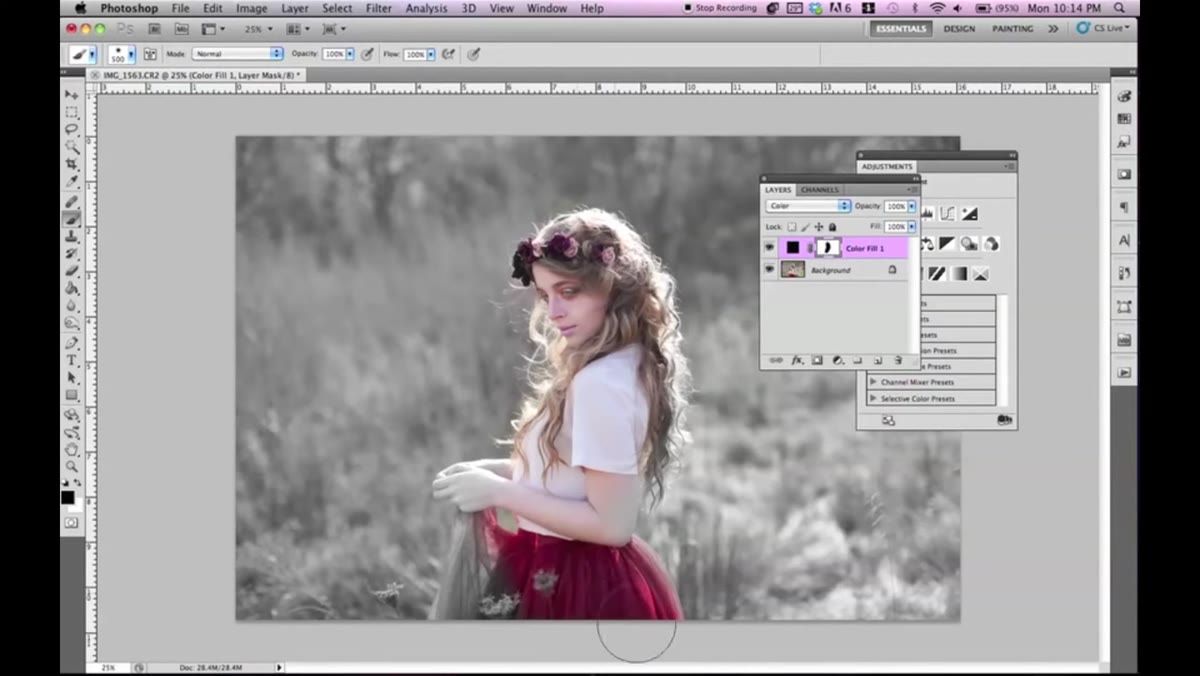Open the Filter menu

(x=379, y=8)
